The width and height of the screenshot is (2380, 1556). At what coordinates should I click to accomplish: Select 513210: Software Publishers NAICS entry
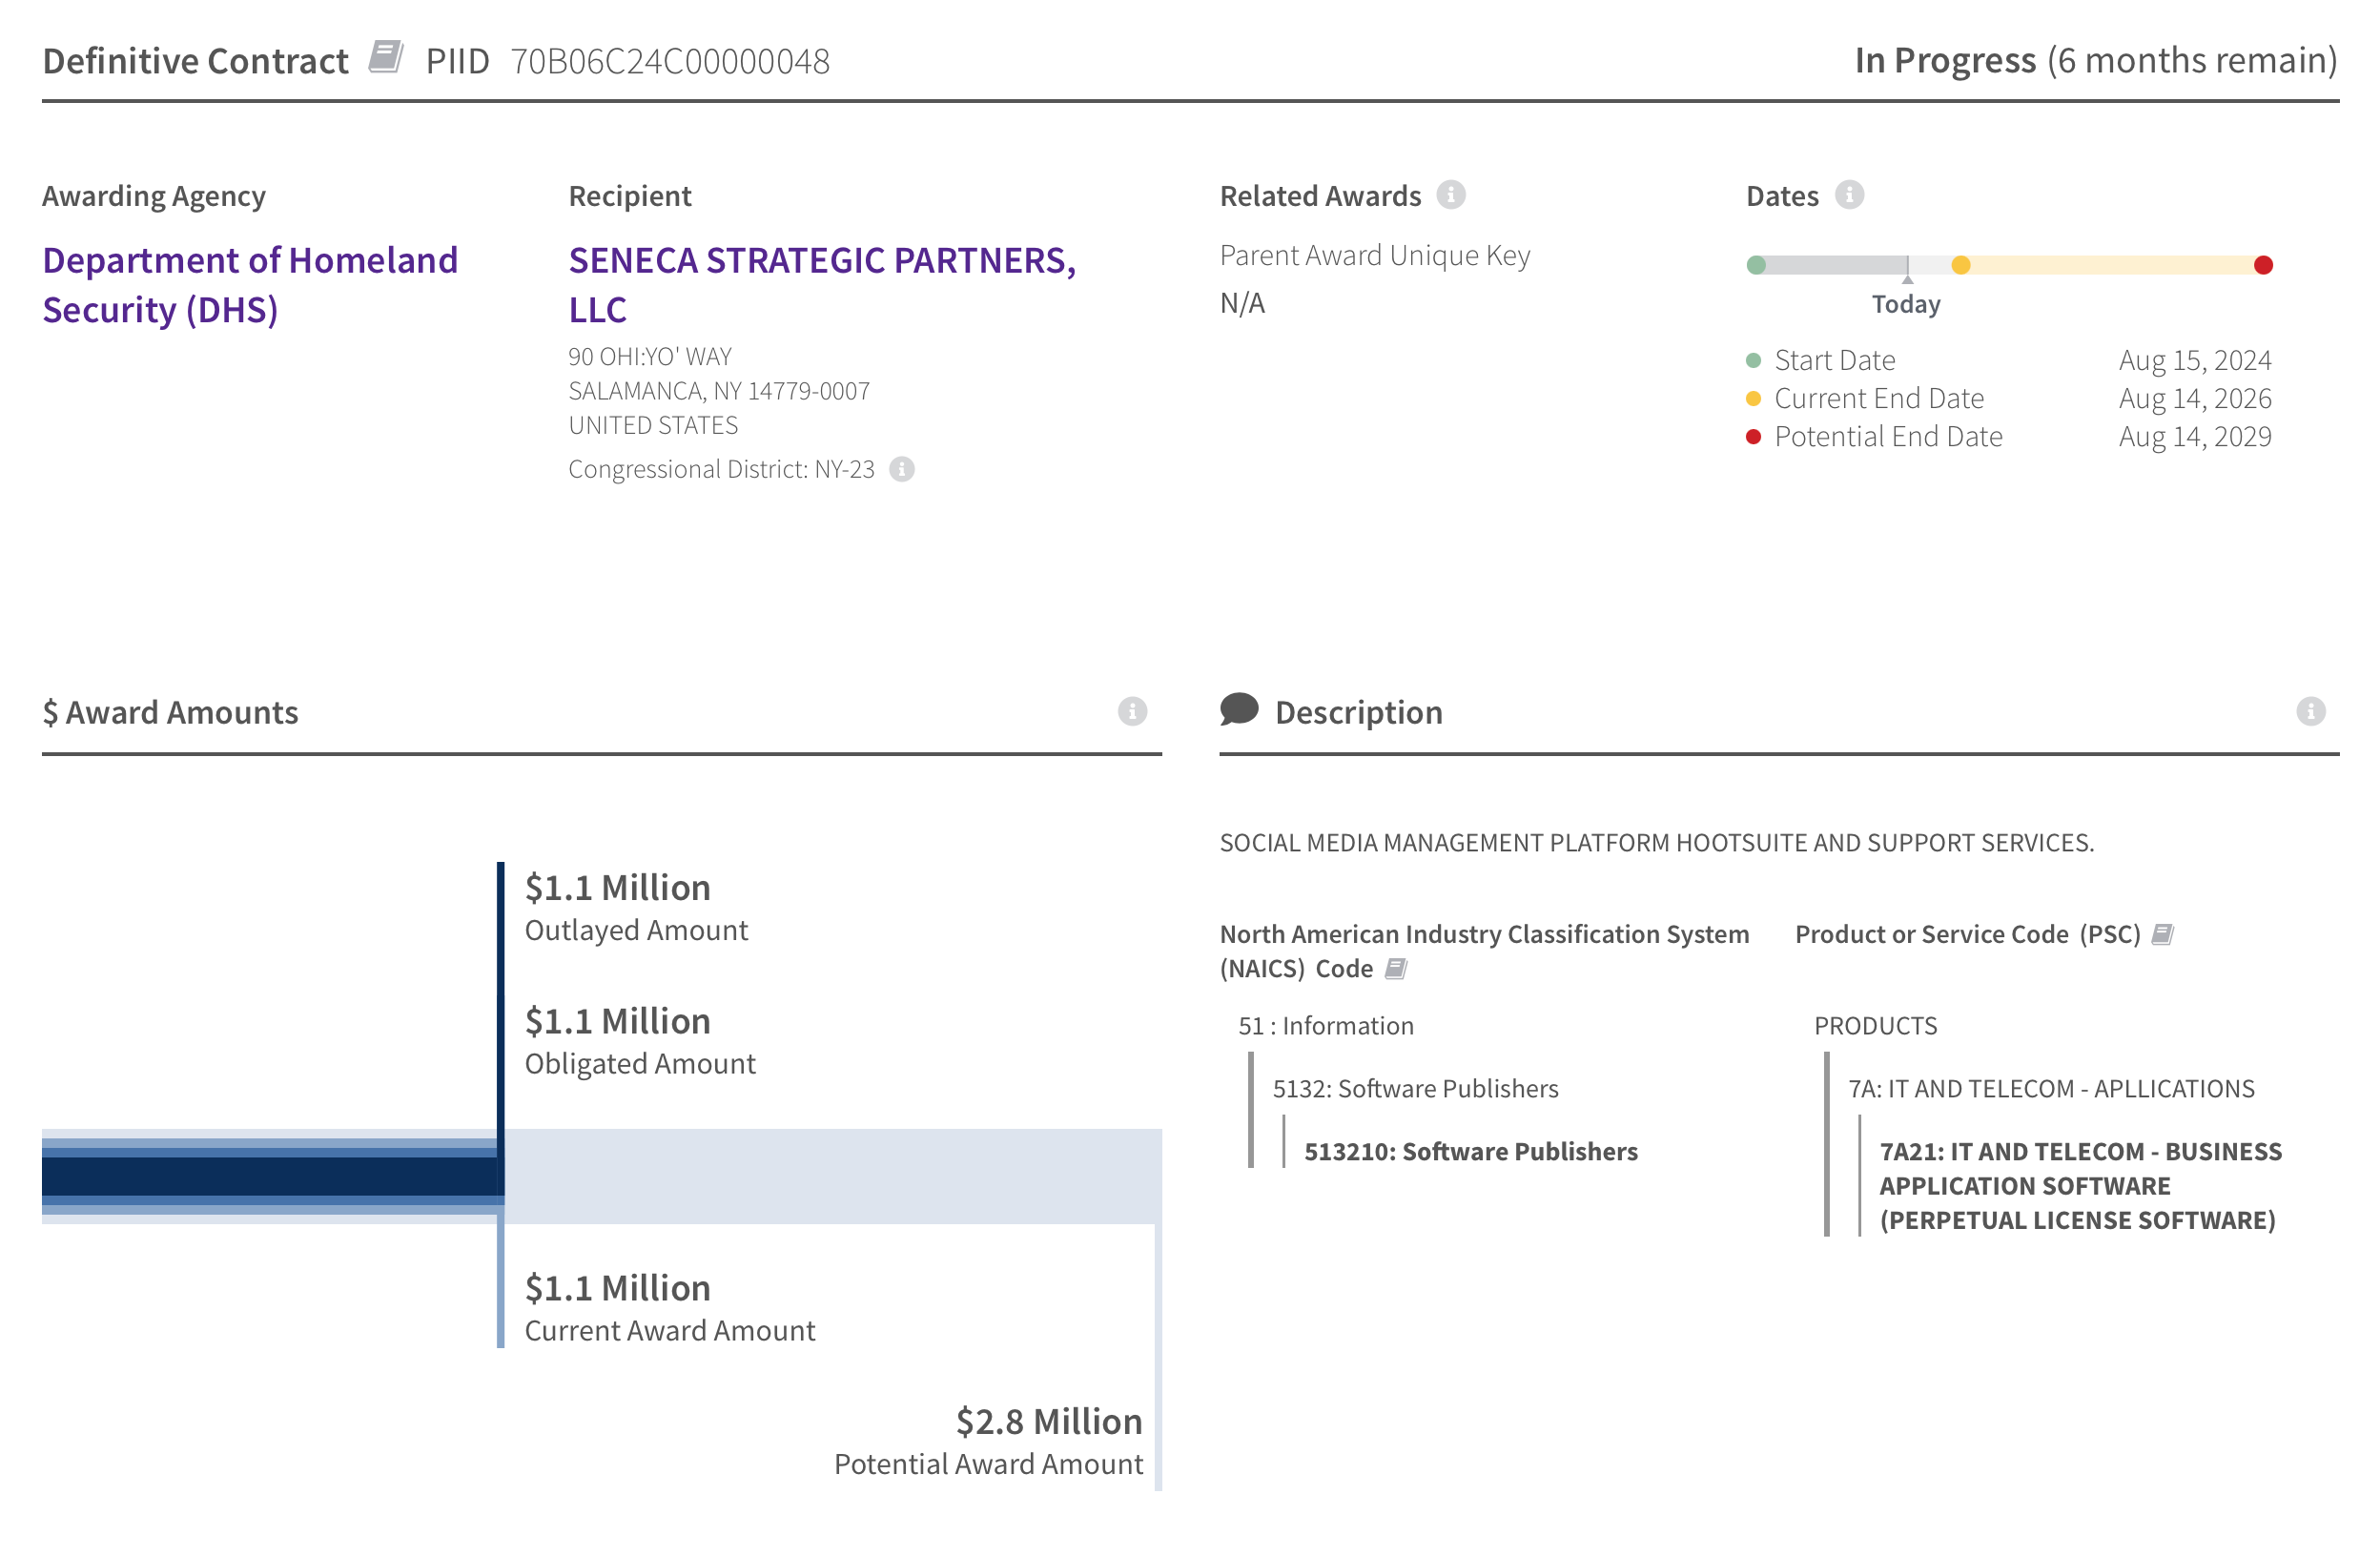coord(1470,1151)
